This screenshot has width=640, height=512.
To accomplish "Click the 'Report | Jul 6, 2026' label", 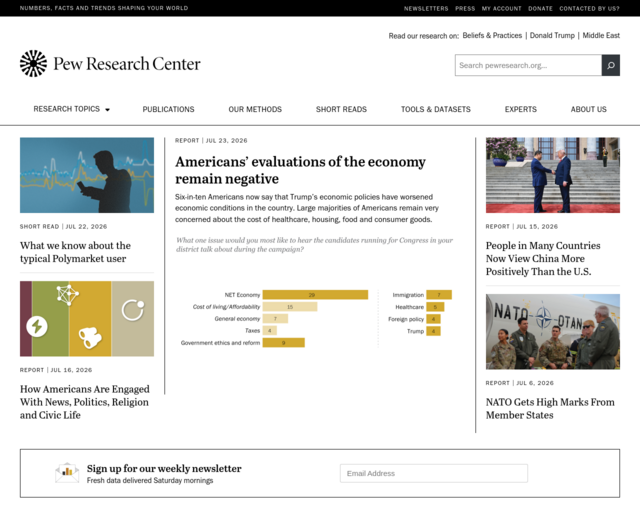I will (520, 383).
